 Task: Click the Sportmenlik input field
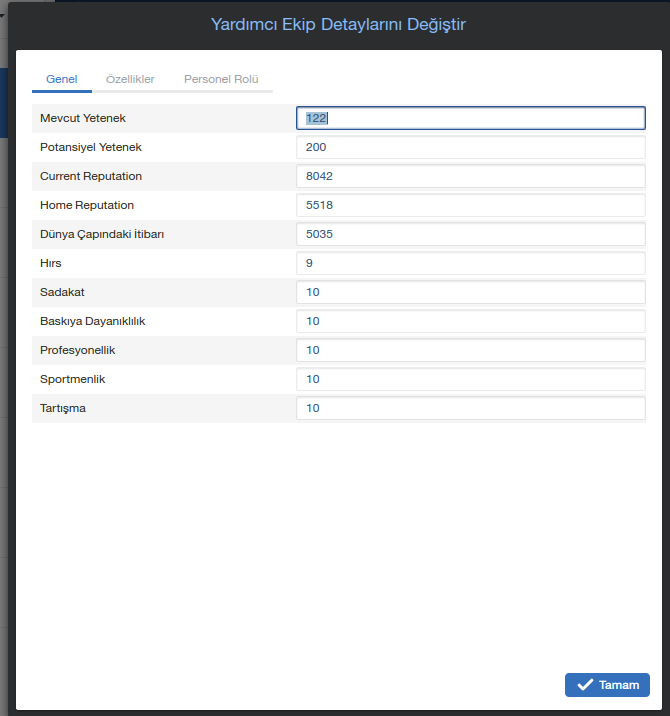pos(470,379)
